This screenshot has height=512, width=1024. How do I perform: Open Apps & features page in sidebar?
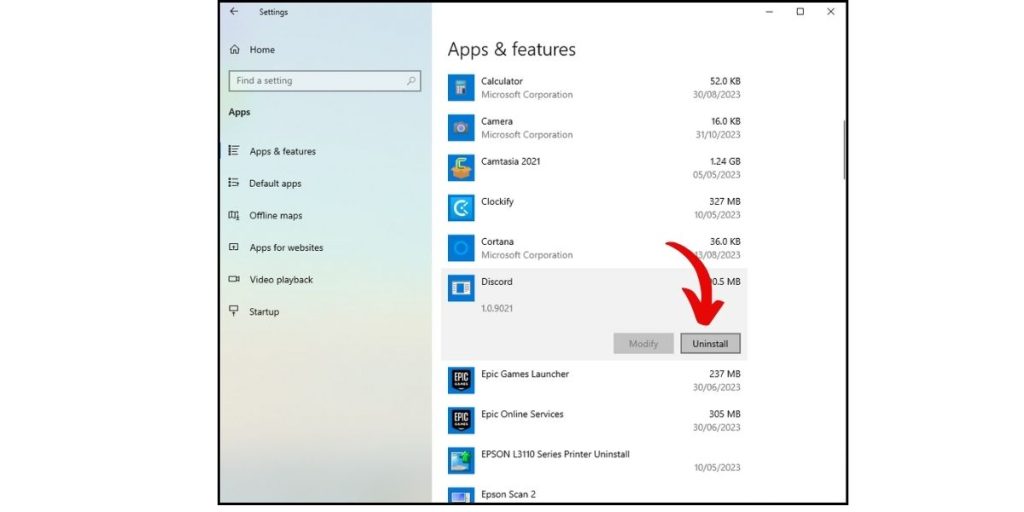click(282, 152)
